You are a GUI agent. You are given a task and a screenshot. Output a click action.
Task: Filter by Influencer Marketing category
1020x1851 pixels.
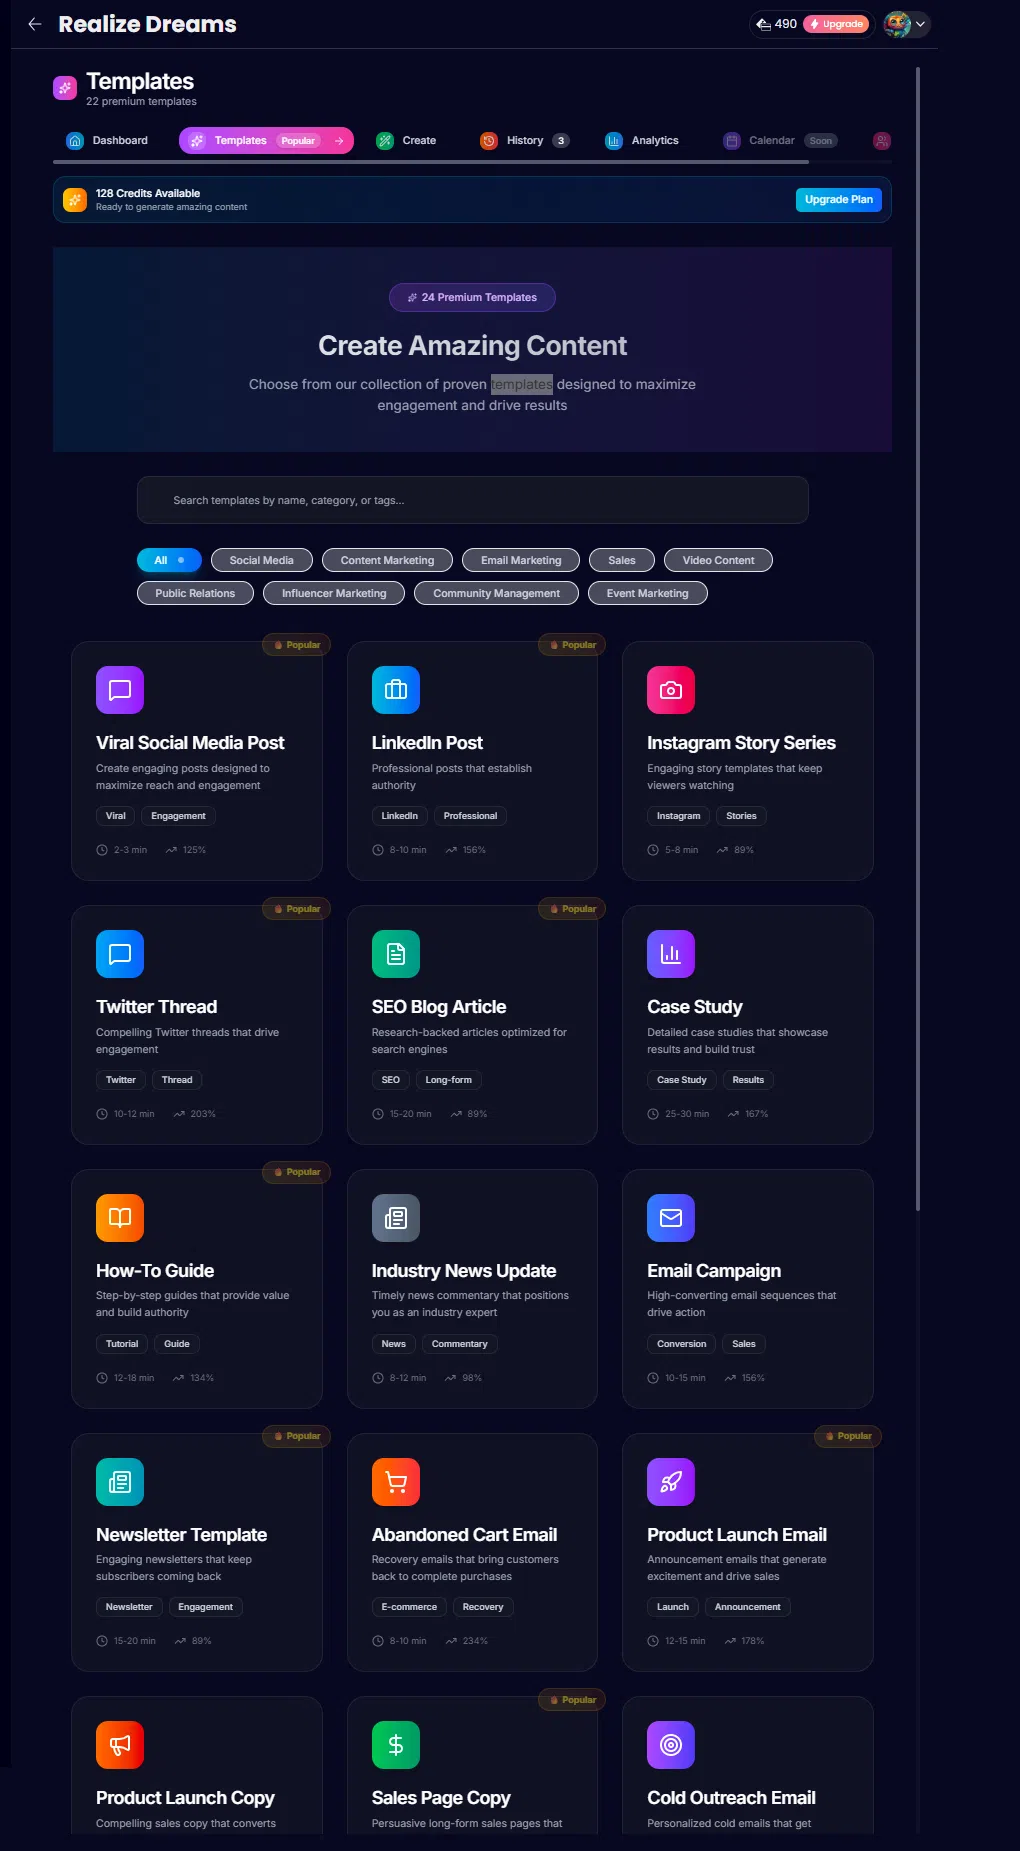[x=334, y=594]
